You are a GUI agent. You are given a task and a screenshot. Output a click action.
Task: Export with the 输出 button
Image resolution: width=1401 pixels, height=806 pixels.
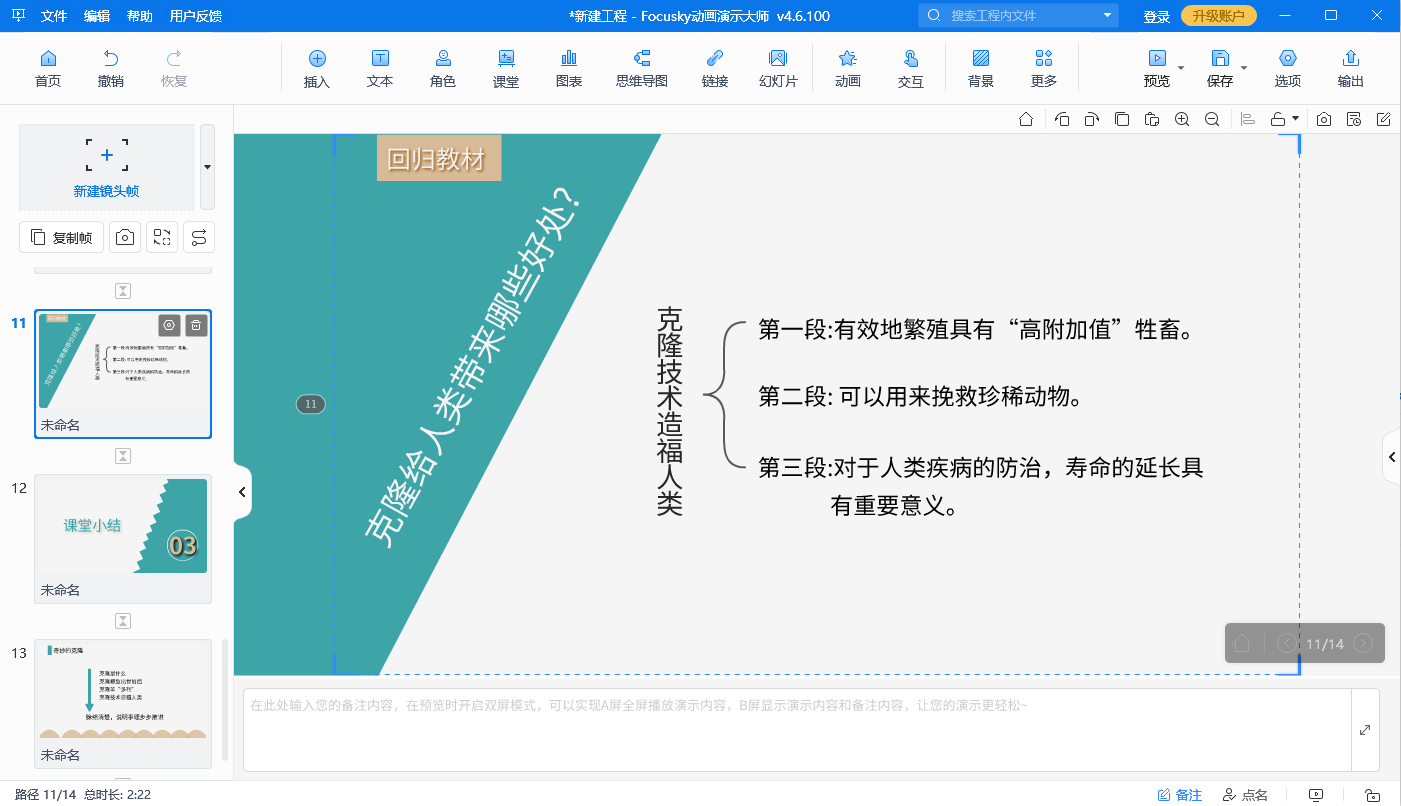point(1351,69)
